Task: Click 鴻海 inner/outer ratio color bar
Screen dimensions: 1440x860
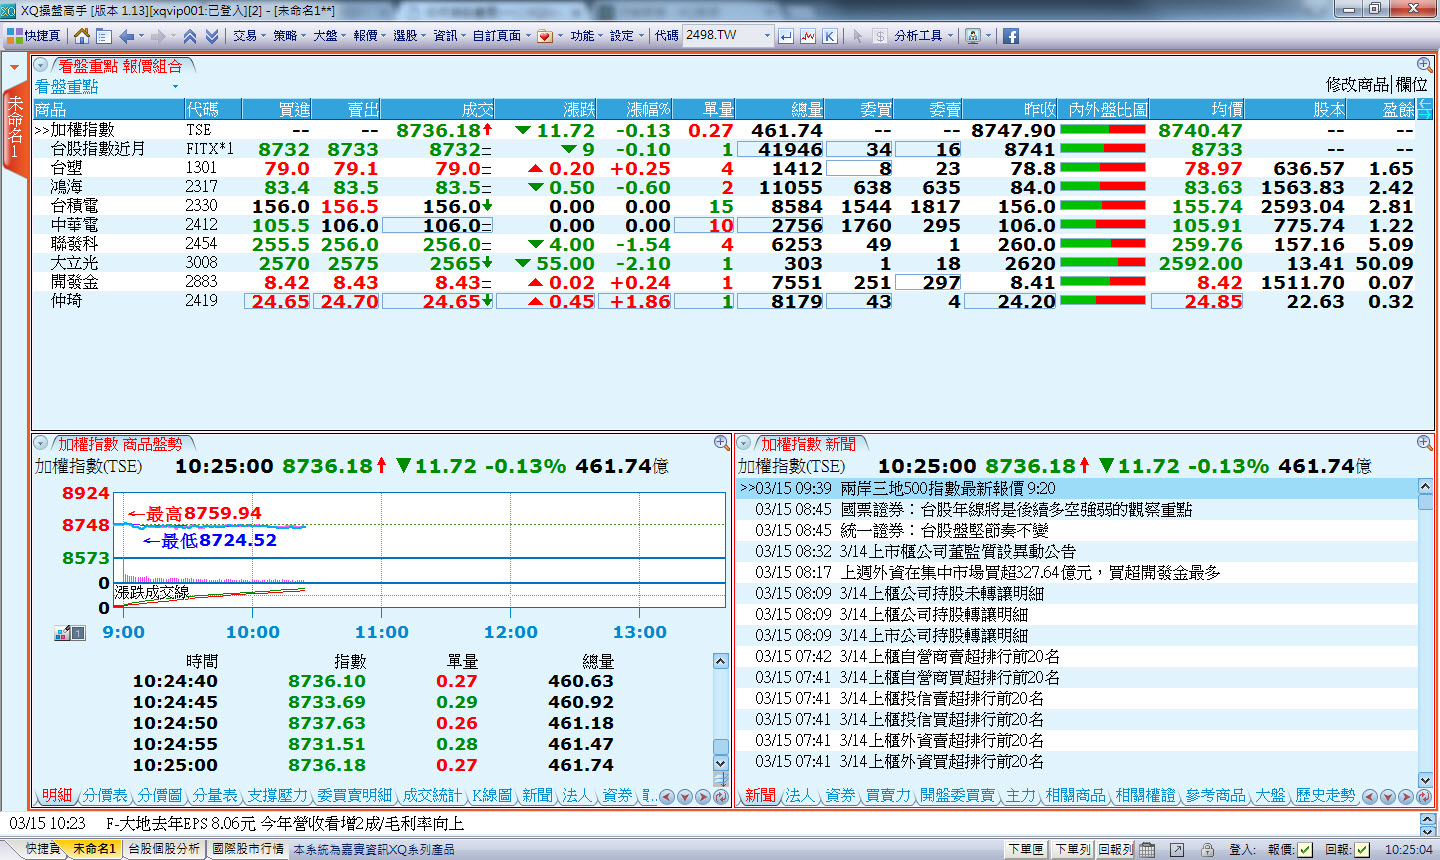Action: [1103, 187]
